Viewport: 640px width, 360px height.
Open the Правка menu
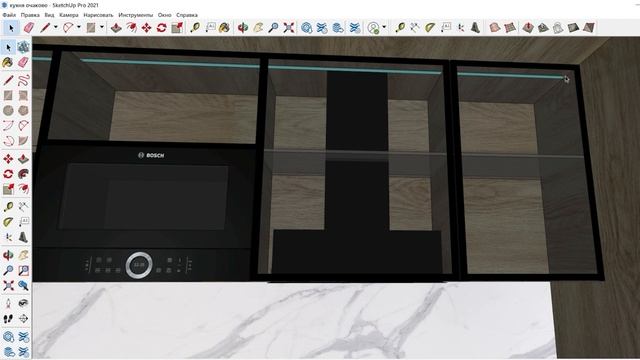[x=30, y=15]
